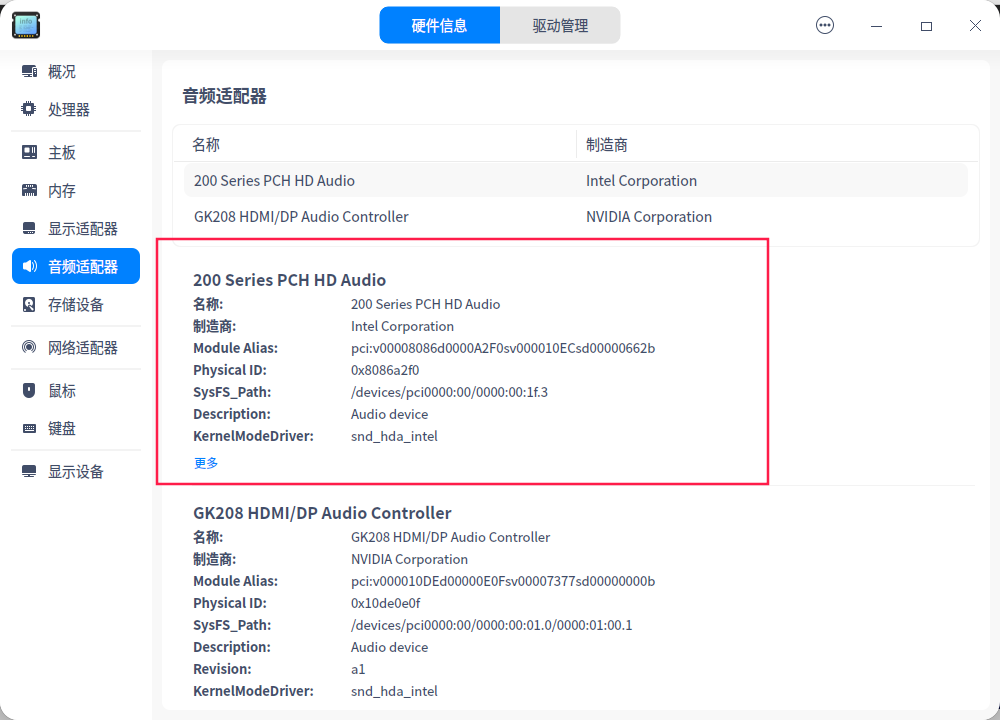The image size is (1000, 720).
Task: Switch to the 驱动管理 tab
Action: click(x=560, y=24)
